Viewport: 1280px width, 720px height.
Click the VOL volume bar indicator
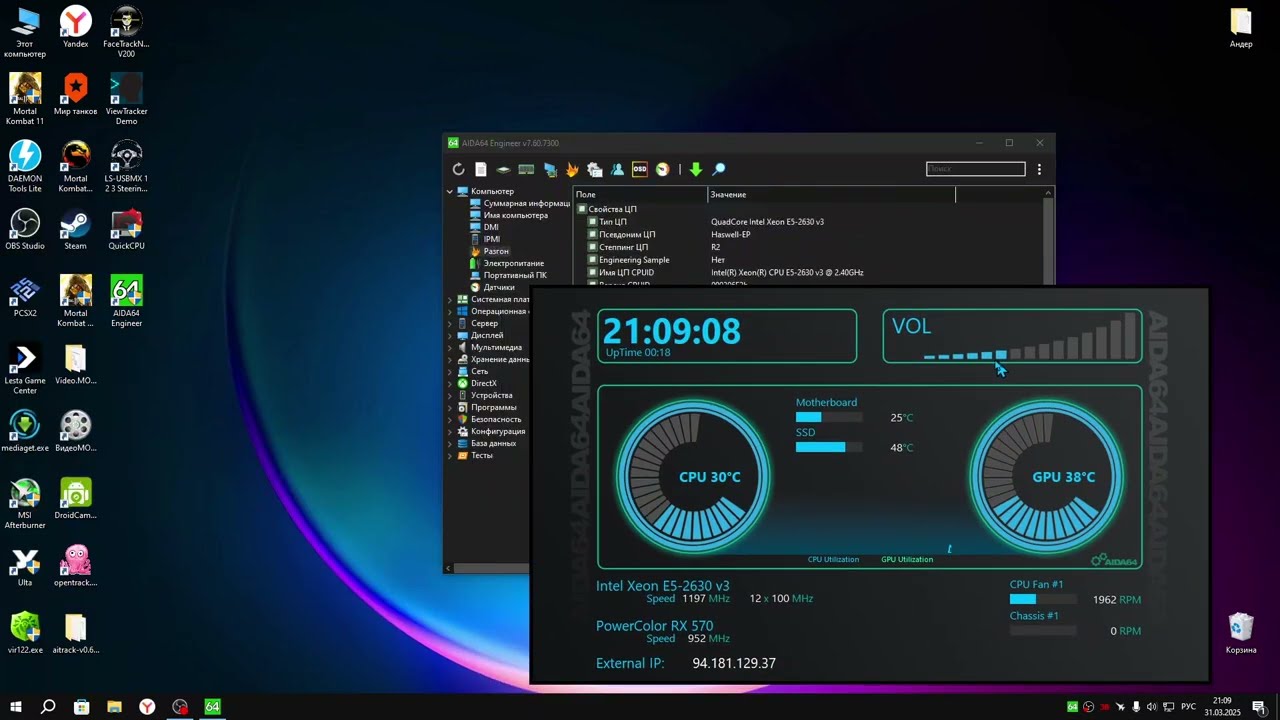[x=1030, y=336]
